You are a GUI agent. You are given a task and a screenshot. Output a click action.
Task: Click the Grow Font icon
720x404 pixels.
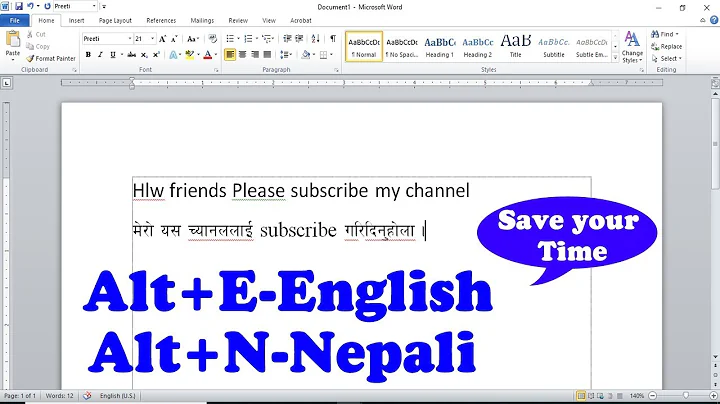pos(162,39)
